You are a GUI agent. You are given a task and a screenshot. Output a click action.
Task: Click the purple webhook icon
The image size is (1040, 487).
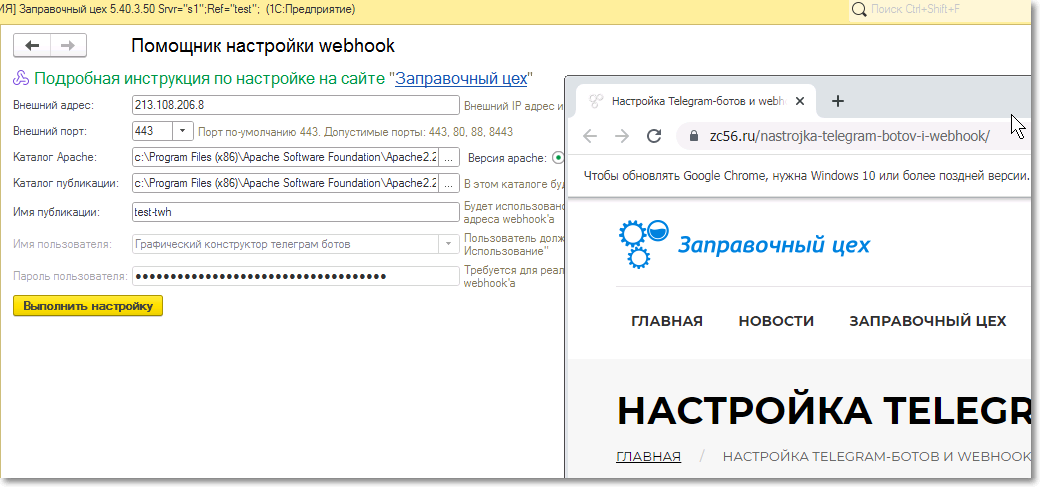coord(21,79)
